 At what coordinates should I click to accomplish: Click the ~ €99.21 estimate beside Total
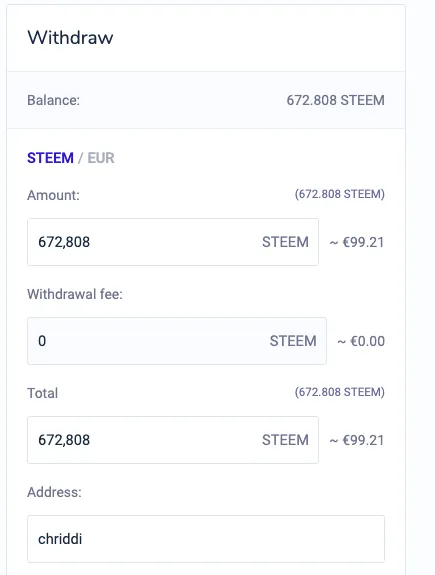tap(357, 440)
